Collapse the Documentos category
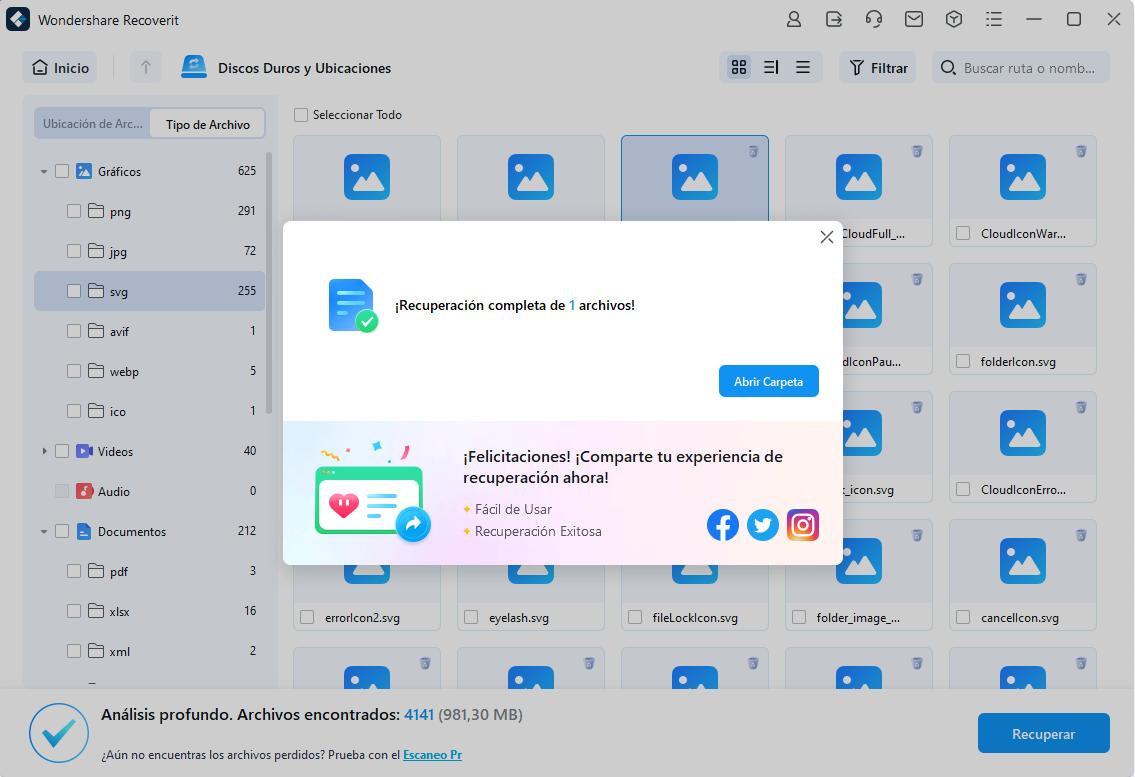The height and width of the screenshot is (777, 1135). [45, 531]
